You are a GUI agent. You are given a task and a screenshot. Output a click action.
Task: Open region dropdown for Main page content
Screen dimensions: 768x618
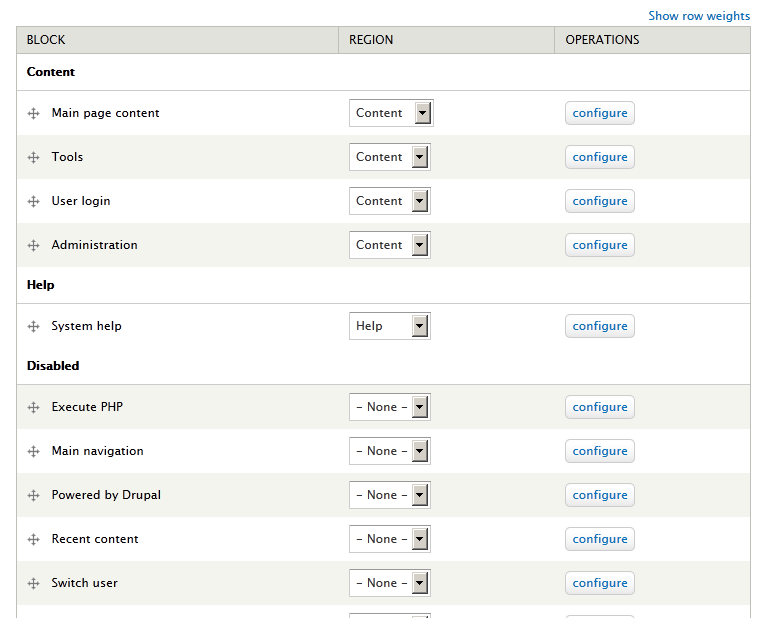390,113
